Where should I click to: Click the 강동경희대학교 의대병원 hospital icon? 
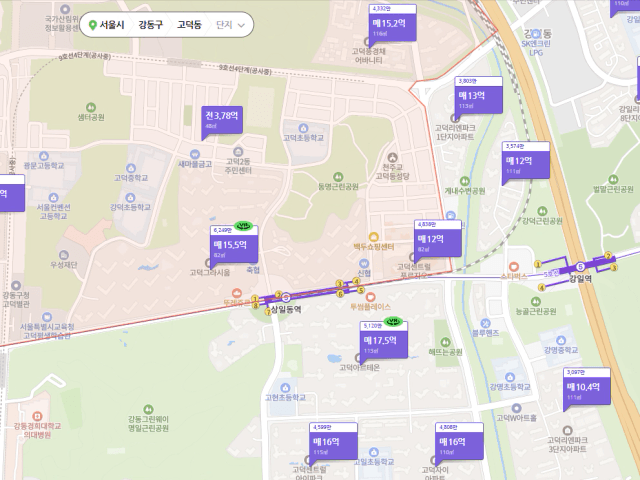tap(37, 416)
